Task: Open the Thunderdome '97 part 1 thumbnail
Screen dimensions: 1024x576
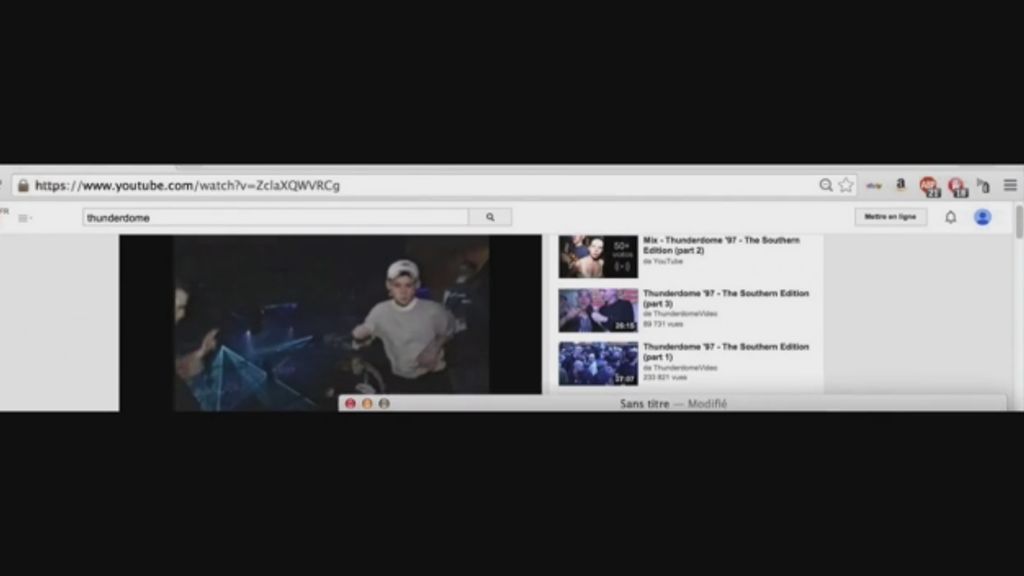Action: coord(598,364)
